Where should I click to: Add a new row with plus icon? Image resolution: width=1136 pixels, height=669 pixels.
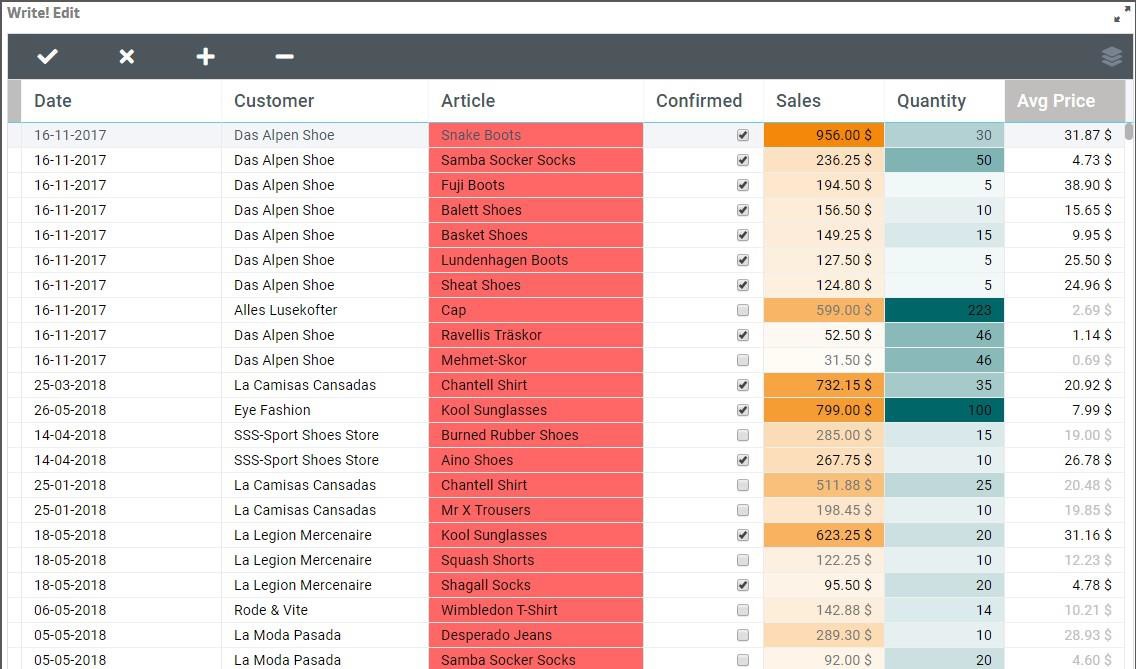[206, 57]
